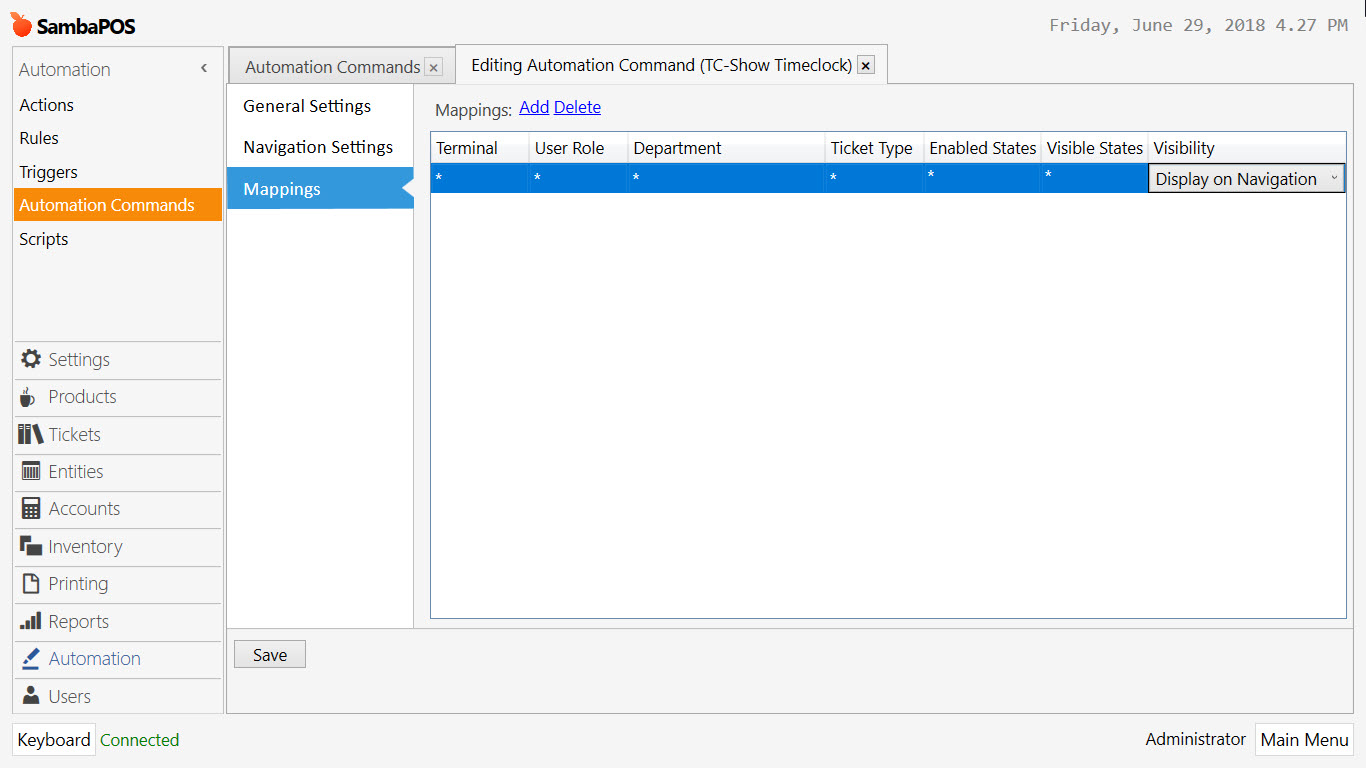
Task: Open the Tickets module
Action: click(x=71, y=434)
